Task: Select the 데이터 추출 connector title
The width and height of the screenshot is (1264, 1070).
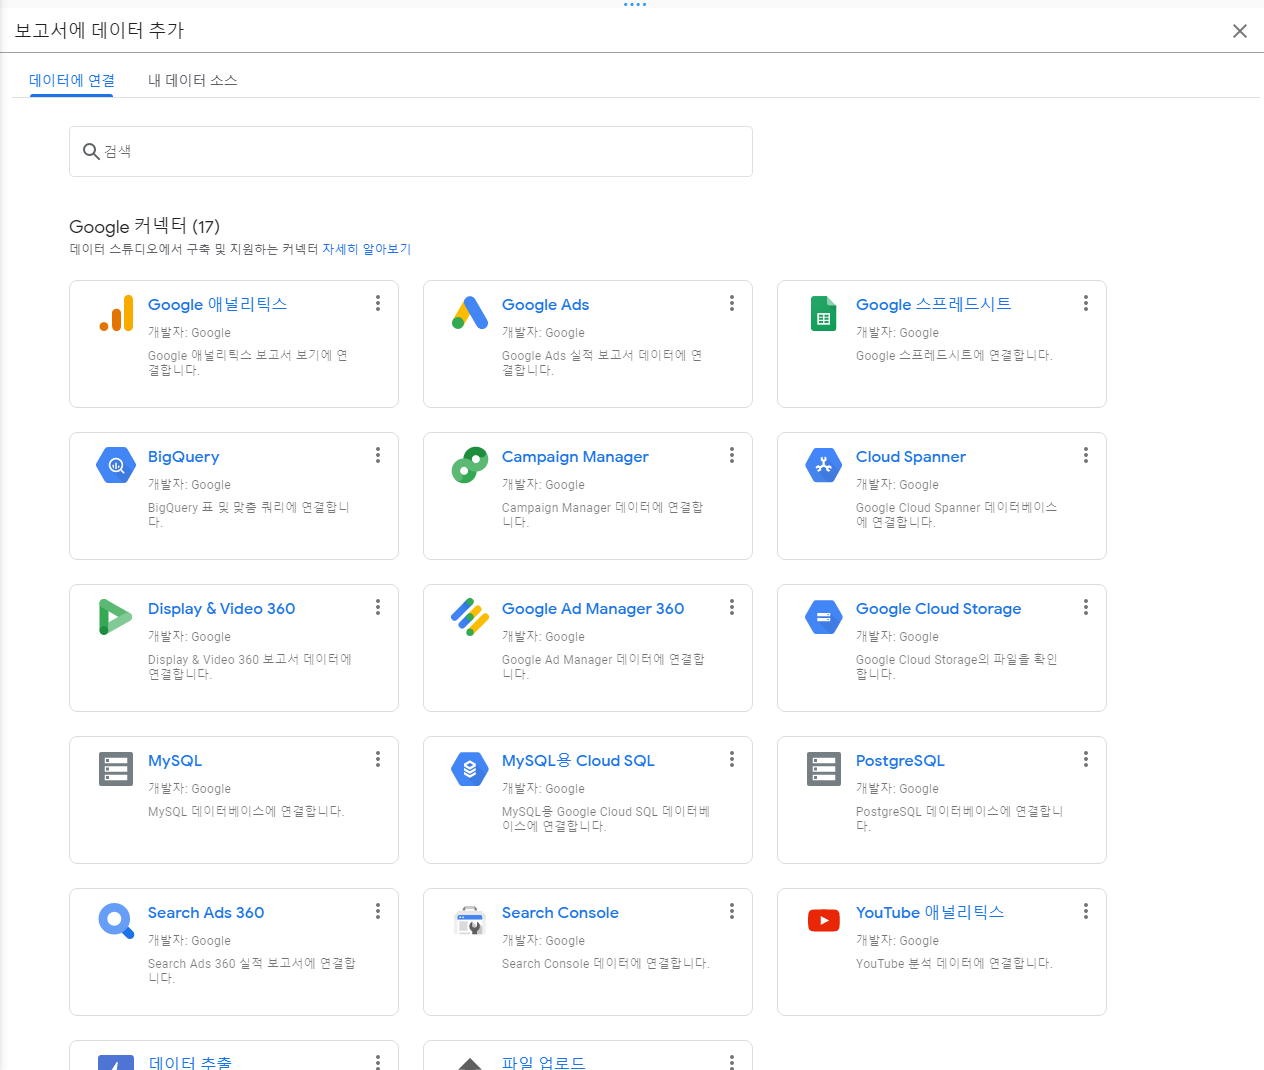Action: point(190,1062)
